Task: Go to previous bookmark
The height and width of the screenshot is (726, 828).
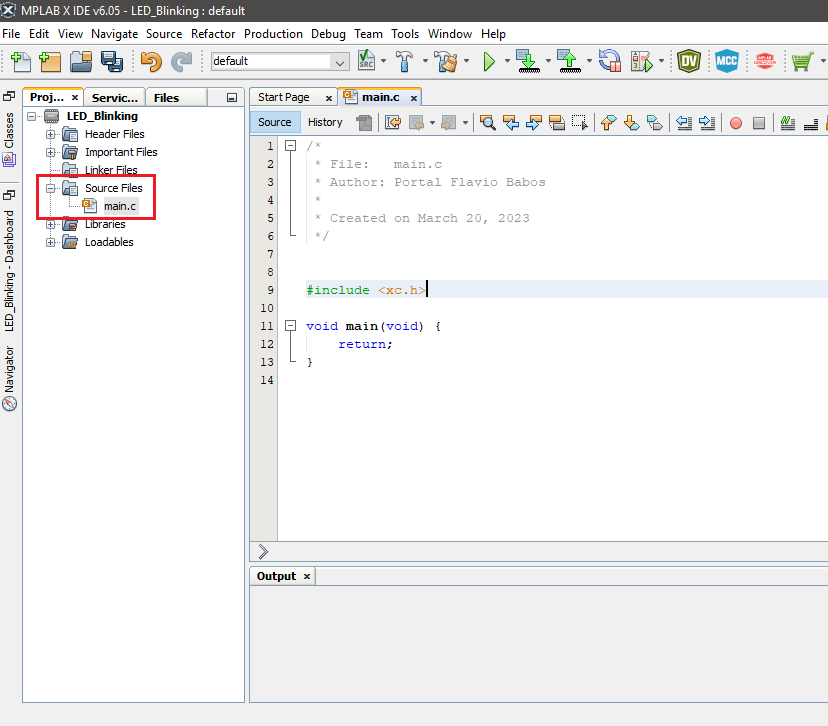Action: pos(608,123)
